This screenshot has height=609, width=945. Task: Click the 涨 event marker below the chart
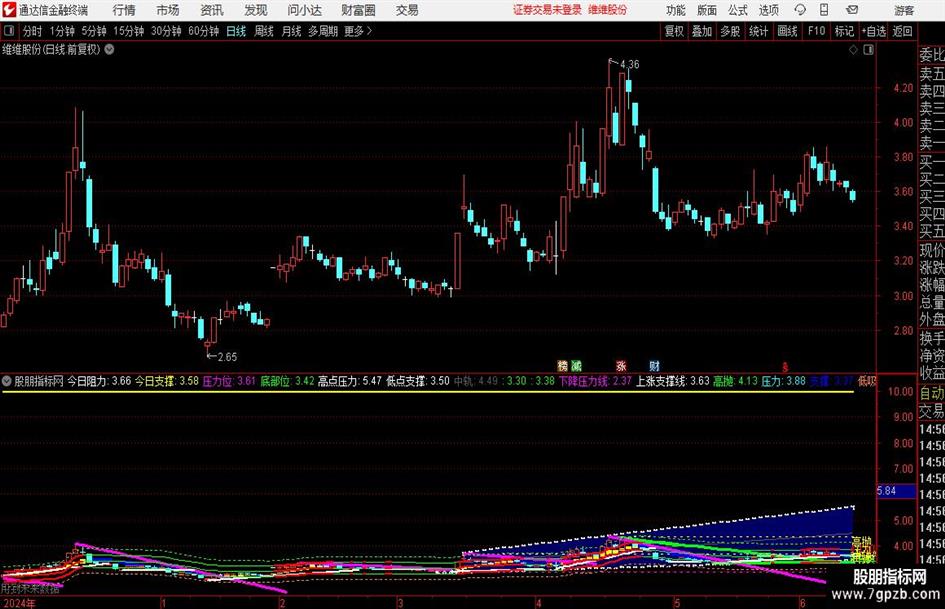pos(621,365)
